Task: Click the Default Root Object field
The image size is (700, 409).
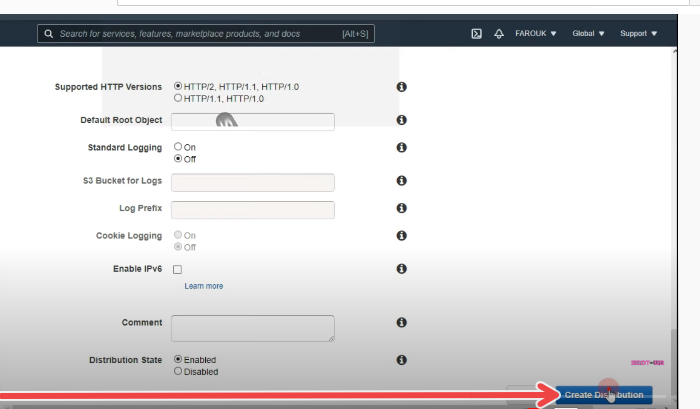Action: [x=253, y=121]
